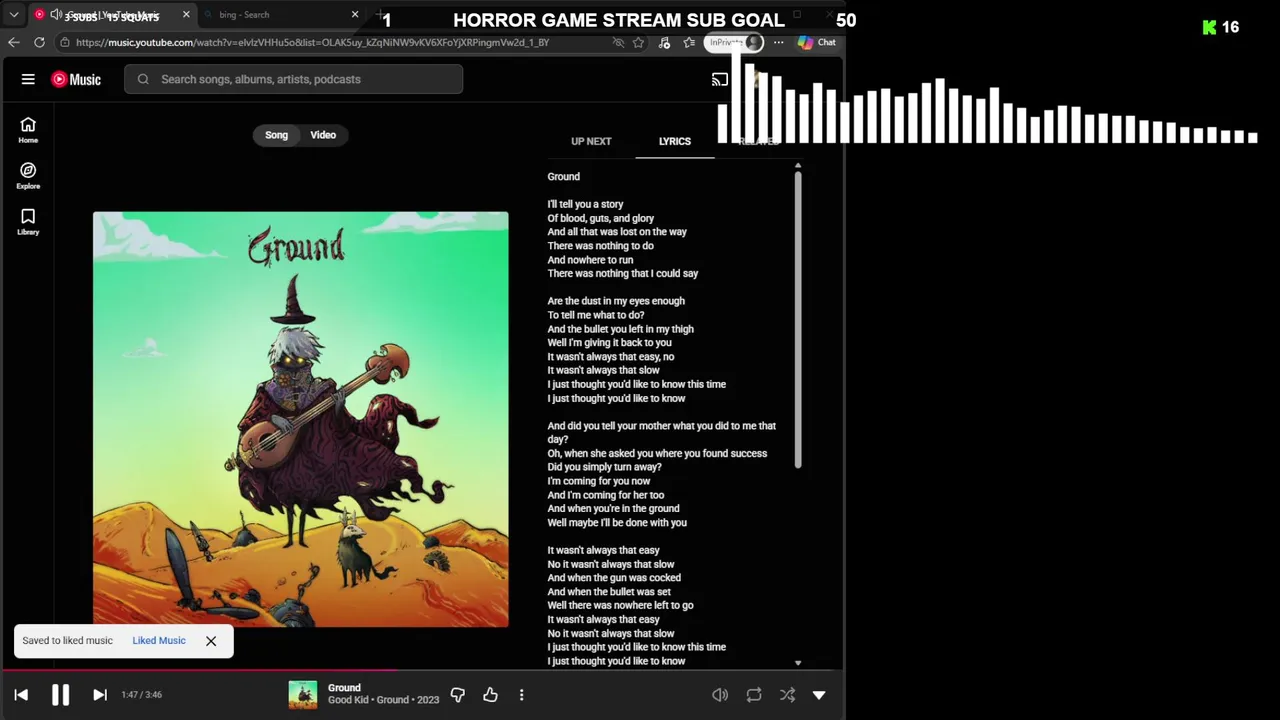The height and width of the screenshot is (720, 1280).
Task: Click the 1:47 / 3:46 time display
Action: pyautogui.click(x=141, y=695)
